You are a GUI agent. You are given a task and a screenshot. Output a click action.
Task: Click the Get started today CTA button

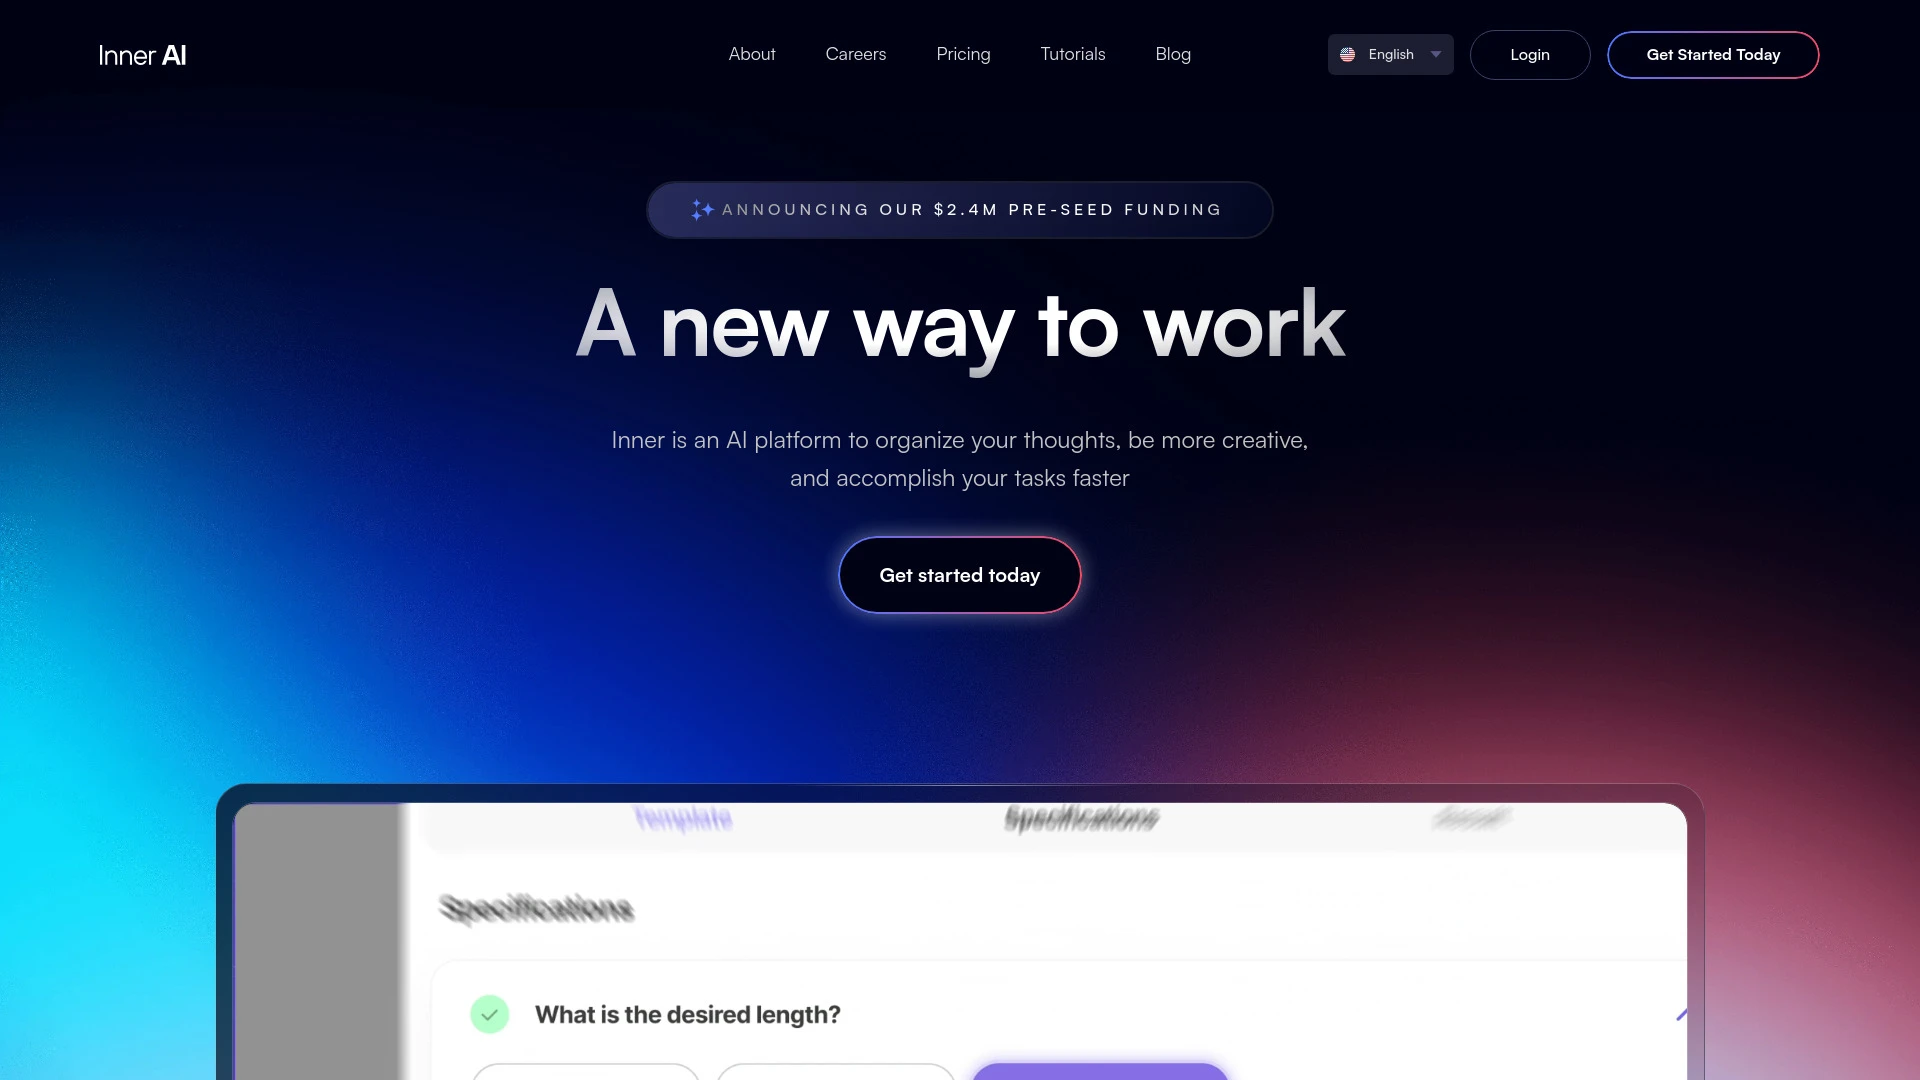click(x=960, y=575)
